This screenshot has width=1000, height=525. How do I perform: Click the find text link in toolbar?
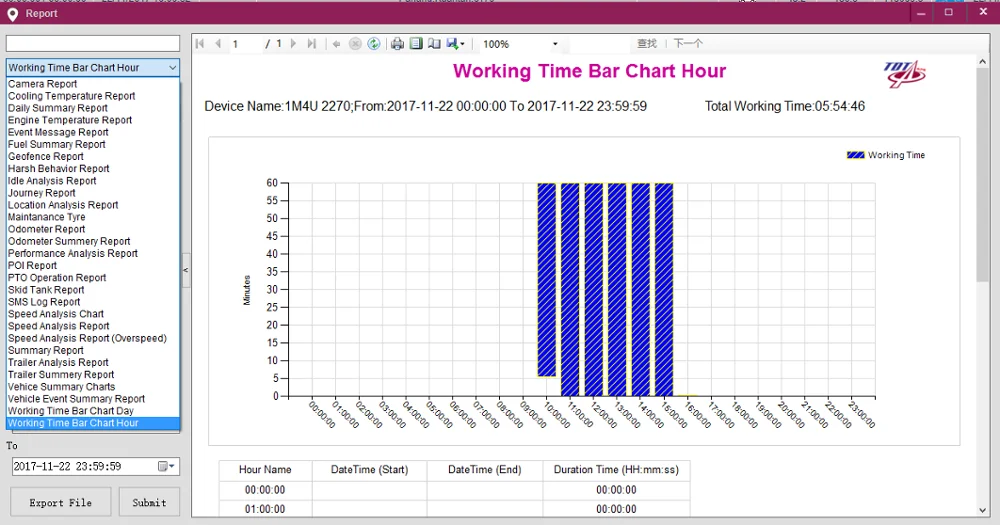tap(647, 44)
